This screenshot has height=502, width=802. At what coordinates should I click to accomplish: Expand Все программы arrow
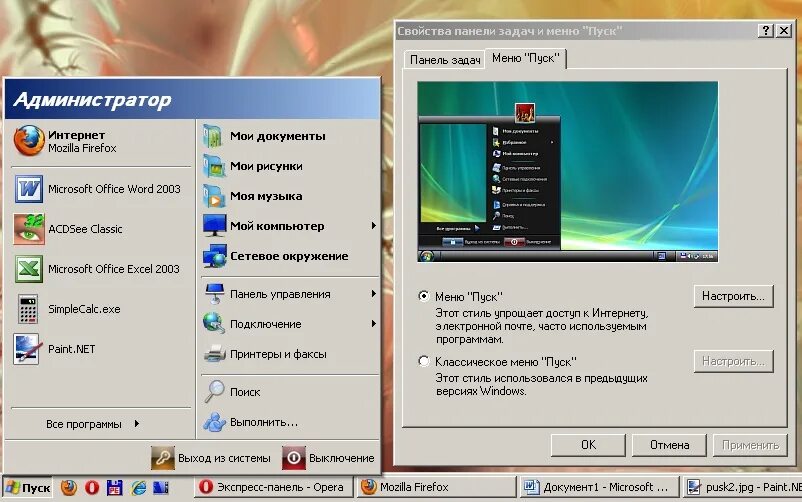tap(137, 424)
